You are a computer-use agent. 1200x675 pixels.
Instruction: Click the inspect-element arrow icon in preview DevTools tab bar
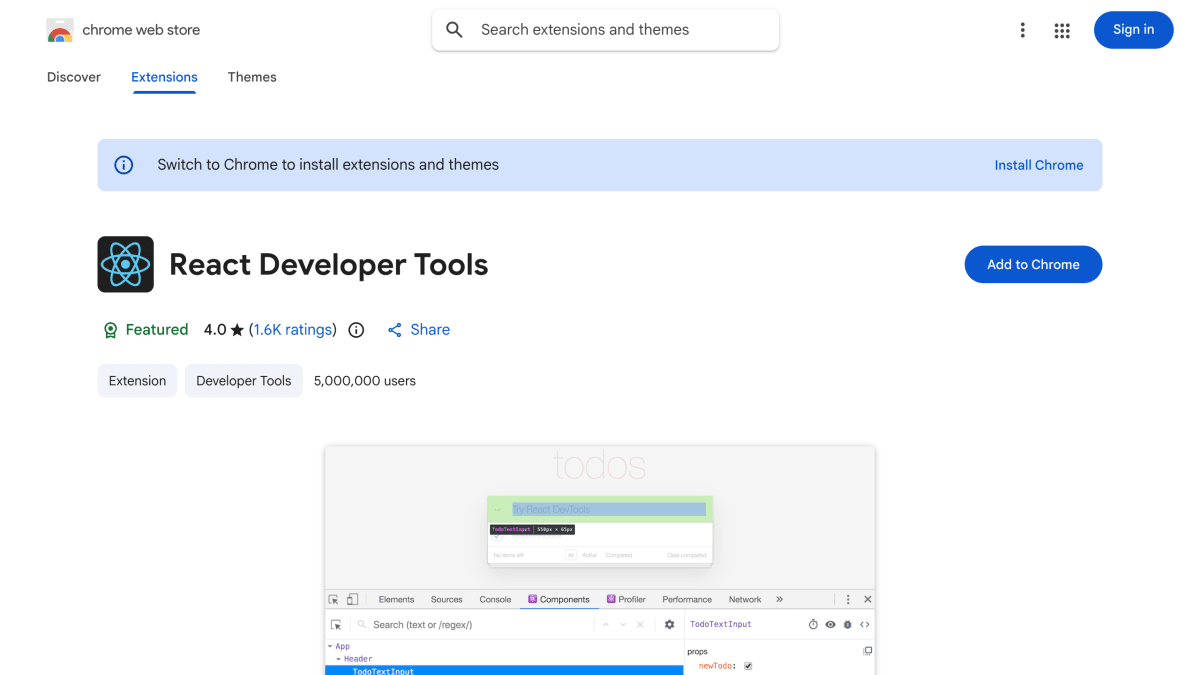pyautogui.click(x=334, y=600)
